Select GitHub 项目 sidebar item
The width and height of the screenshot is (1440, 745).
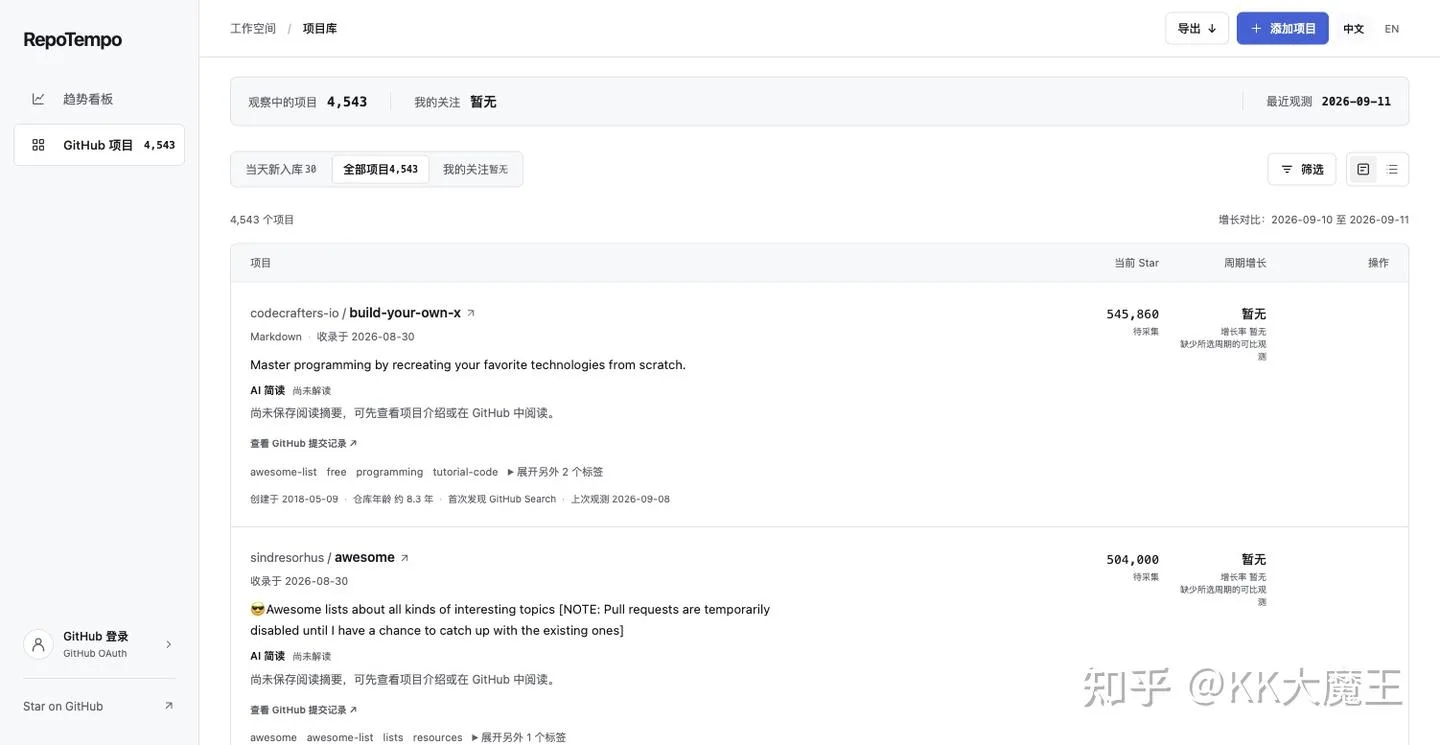(x=99, y=145)
